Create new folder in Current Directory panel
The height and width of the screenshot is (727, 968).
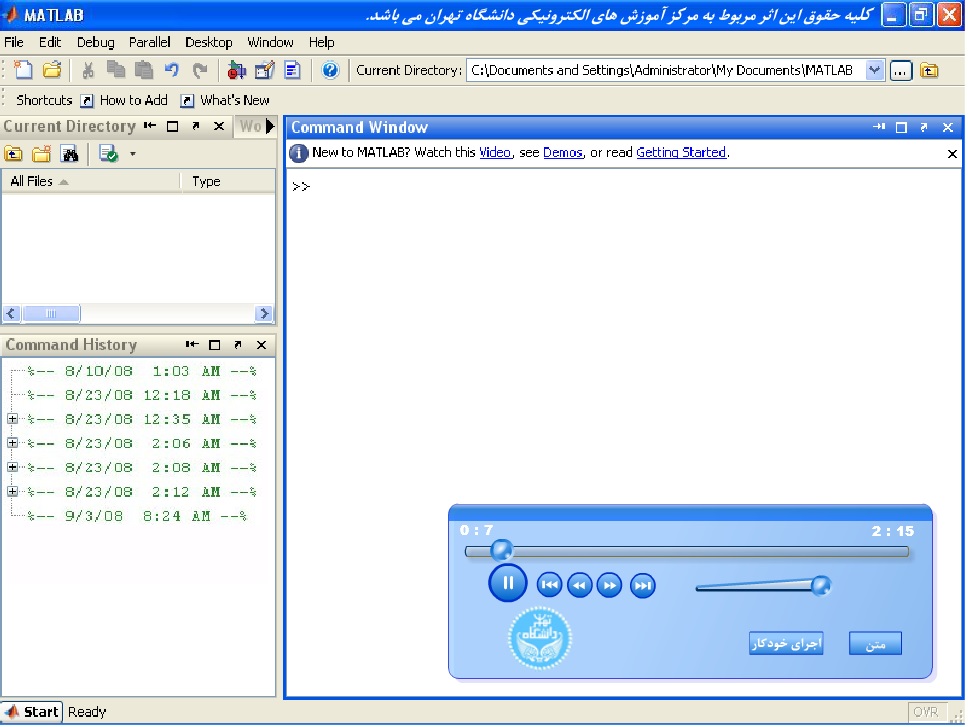pyautogui.click(x=41, y=154)
